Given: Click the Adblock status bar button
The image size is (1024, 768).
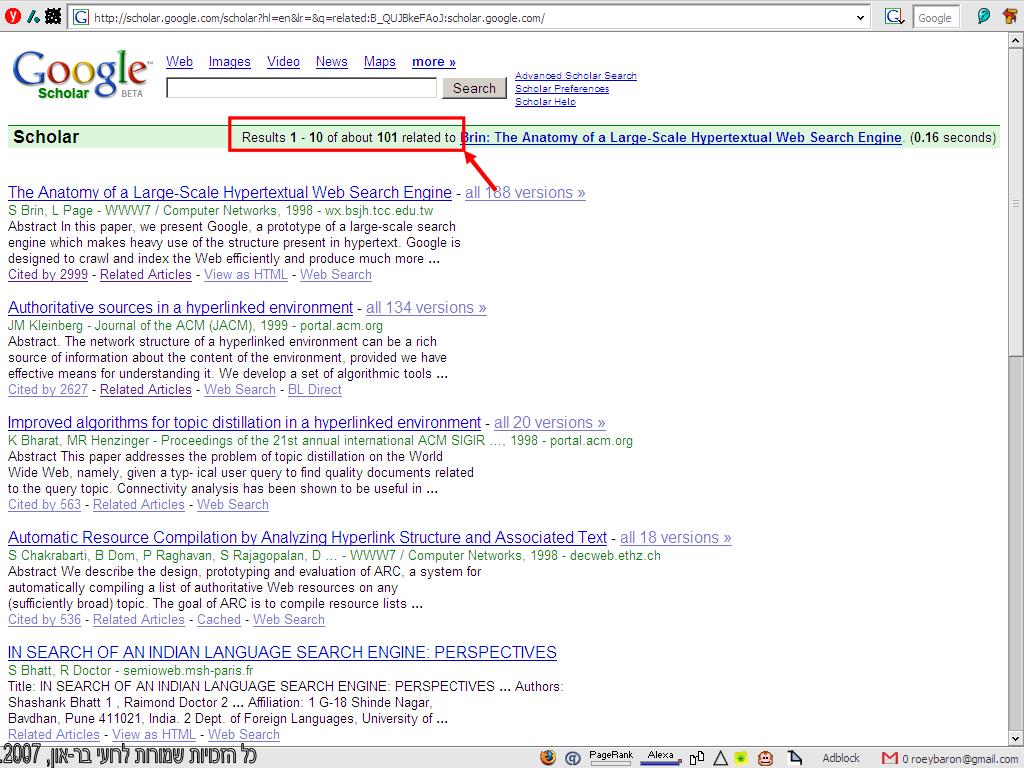Looking at the screenshot, I should [x=840, y=758].
